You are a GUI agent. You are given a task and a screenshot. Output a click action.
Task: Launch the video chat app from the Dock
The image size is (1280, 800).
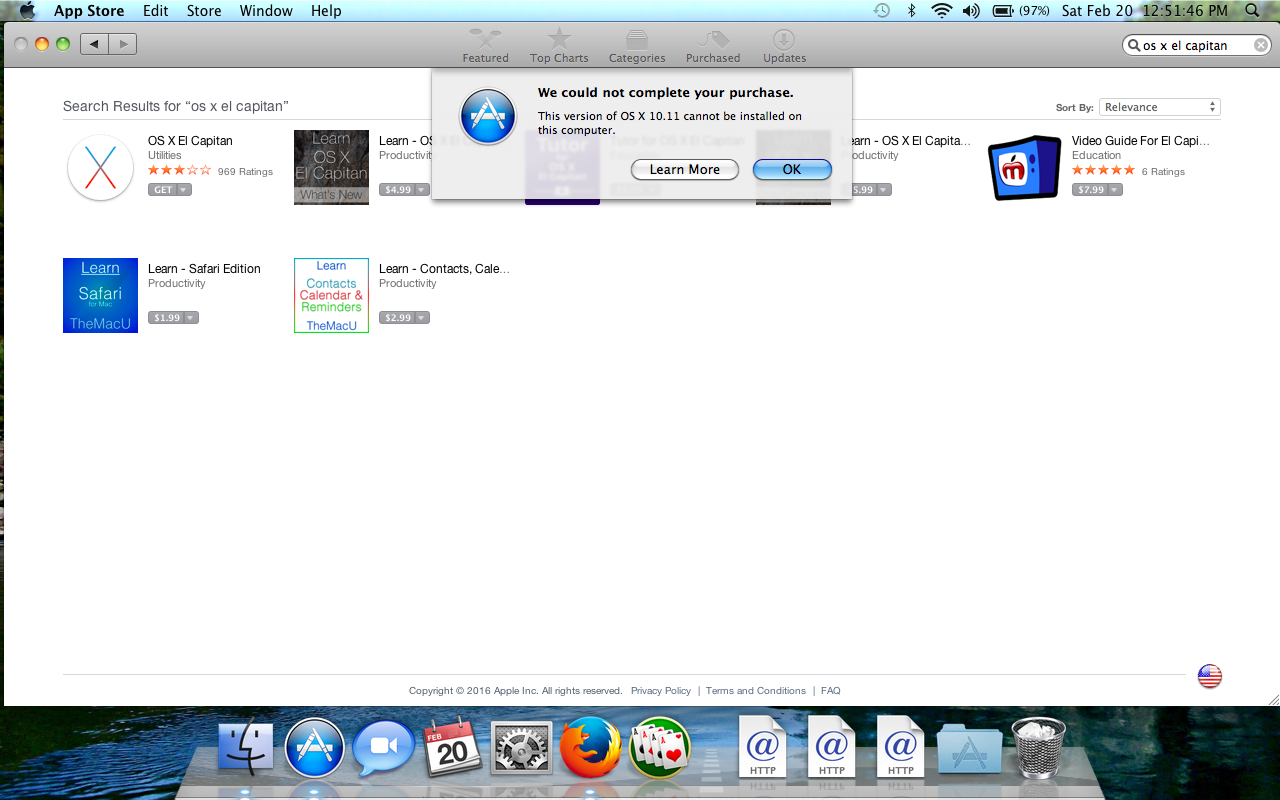tap(384, 748)
